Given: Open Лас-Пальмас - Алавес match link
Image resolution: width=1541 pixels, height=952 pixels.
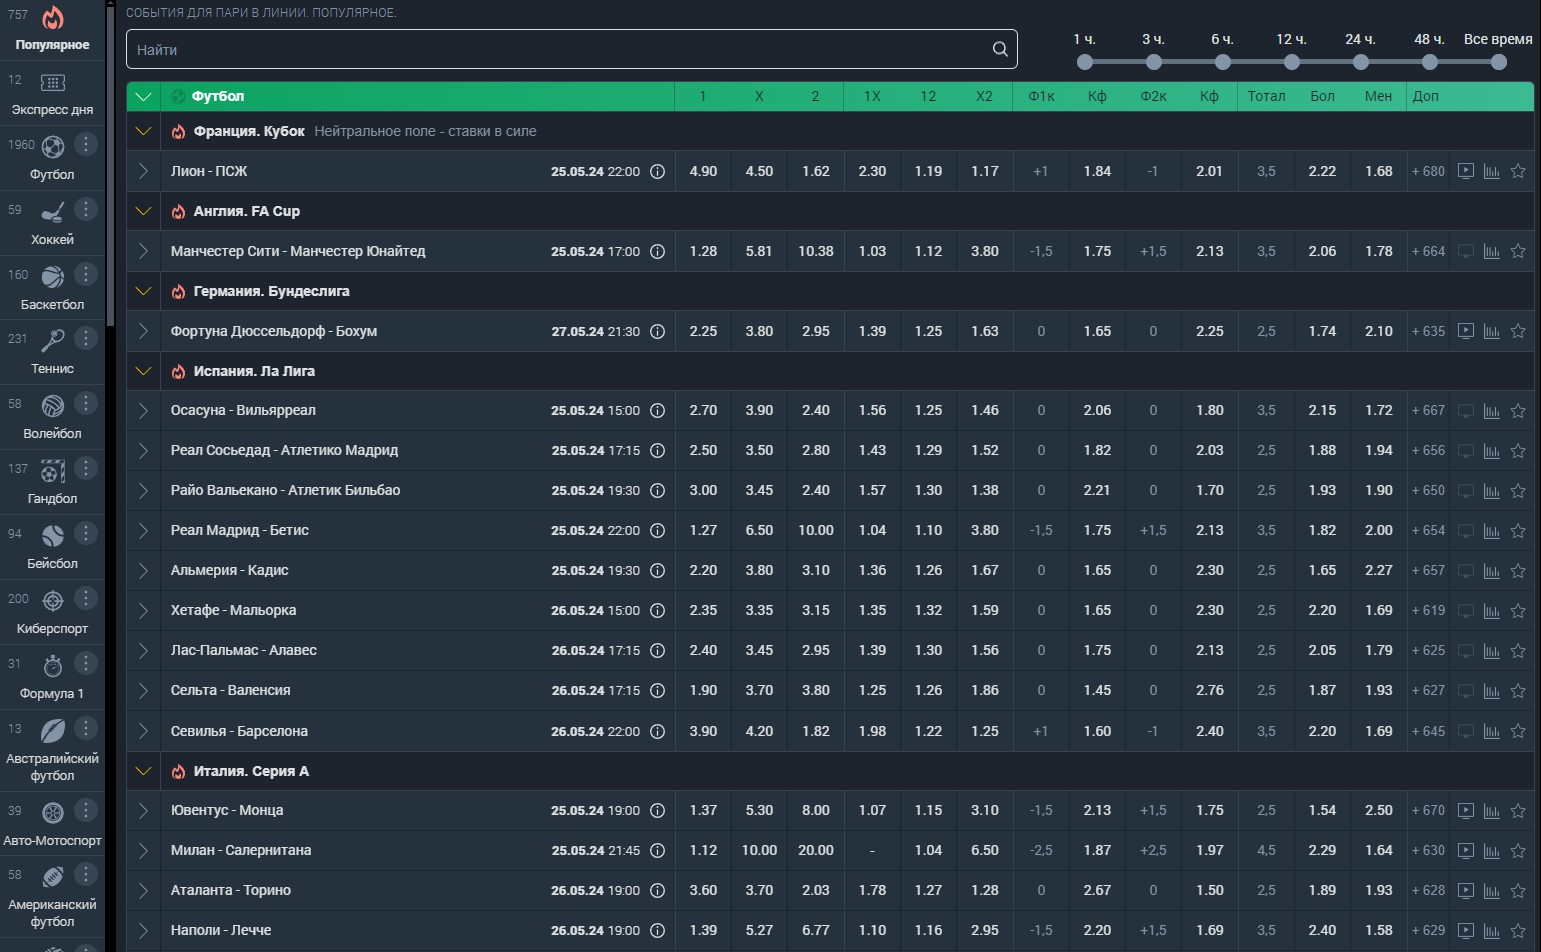Looking at the screenshot, I should (x=243, y=650).
